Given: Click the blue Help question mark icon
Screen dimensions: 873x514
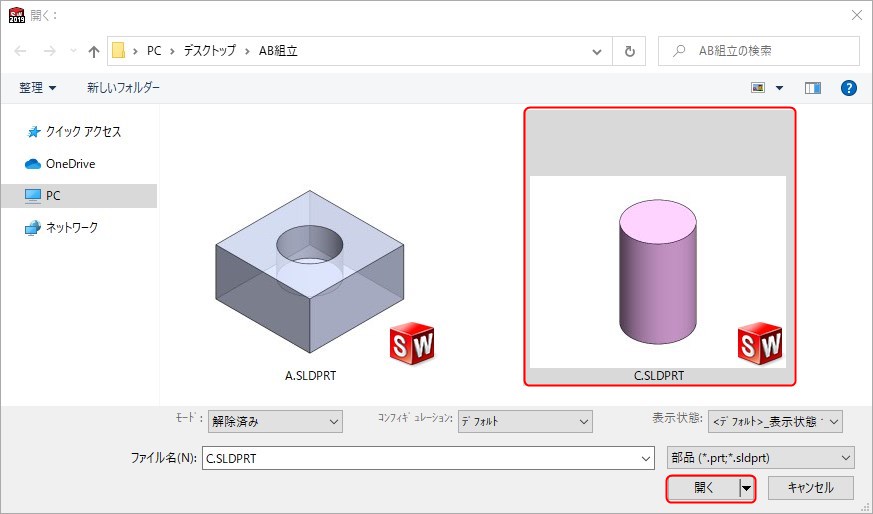Looking at the screenshot, I should 849,88.
